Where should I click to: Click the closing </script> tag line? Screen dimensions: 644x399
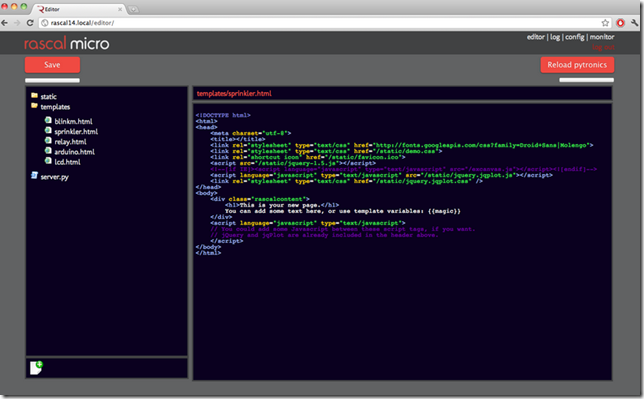(x=226, y=241)
